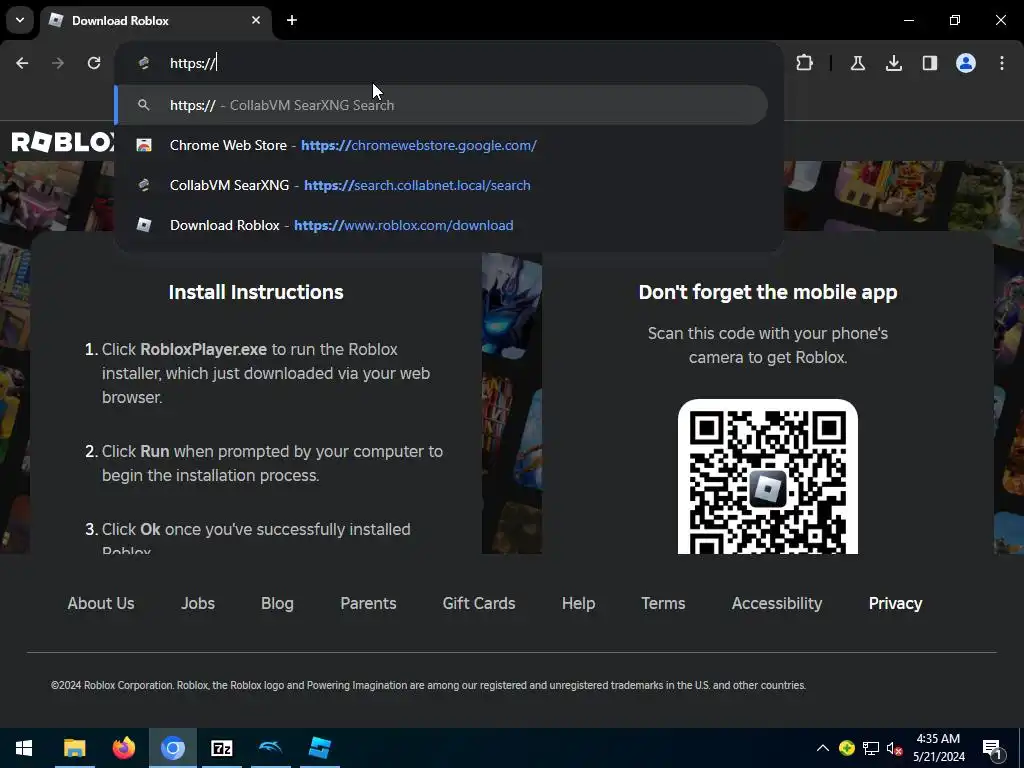Open the clock showing 4:35 AM
This screenshot has height=768, width=1024.
pyautogui.click(x=938, y=748)
